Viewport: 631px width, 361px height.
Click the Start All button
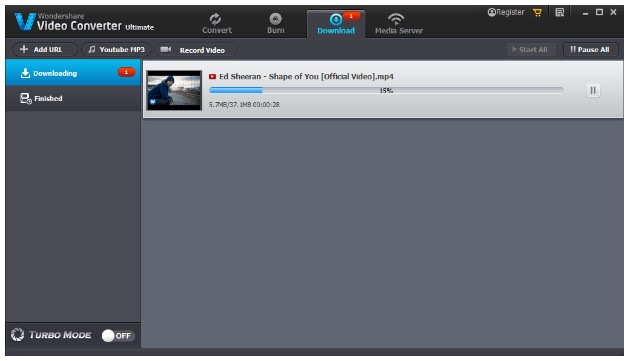[531, 50]
